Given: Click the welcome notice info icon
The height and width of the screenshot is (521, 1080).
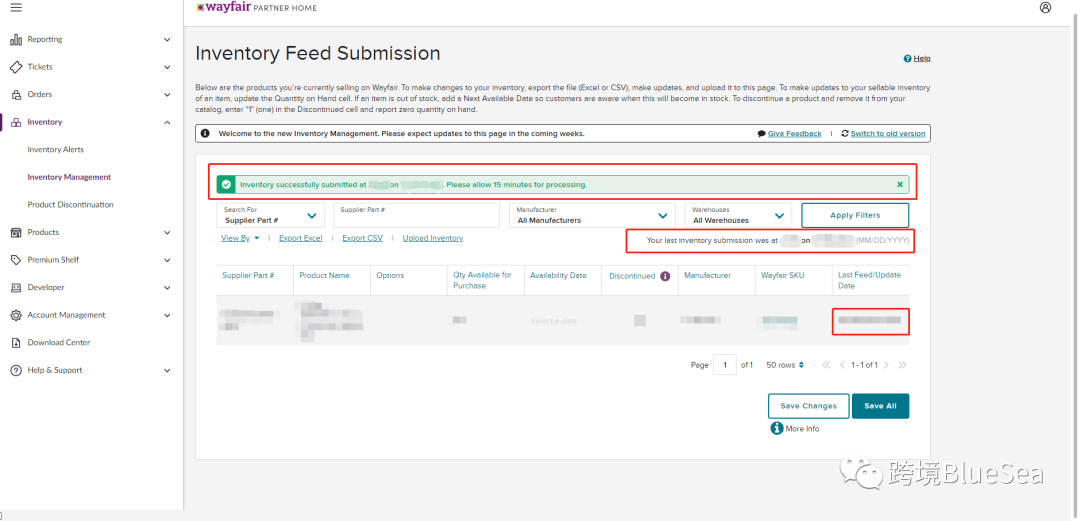Looking at the screenshot, I should point(205,134).
